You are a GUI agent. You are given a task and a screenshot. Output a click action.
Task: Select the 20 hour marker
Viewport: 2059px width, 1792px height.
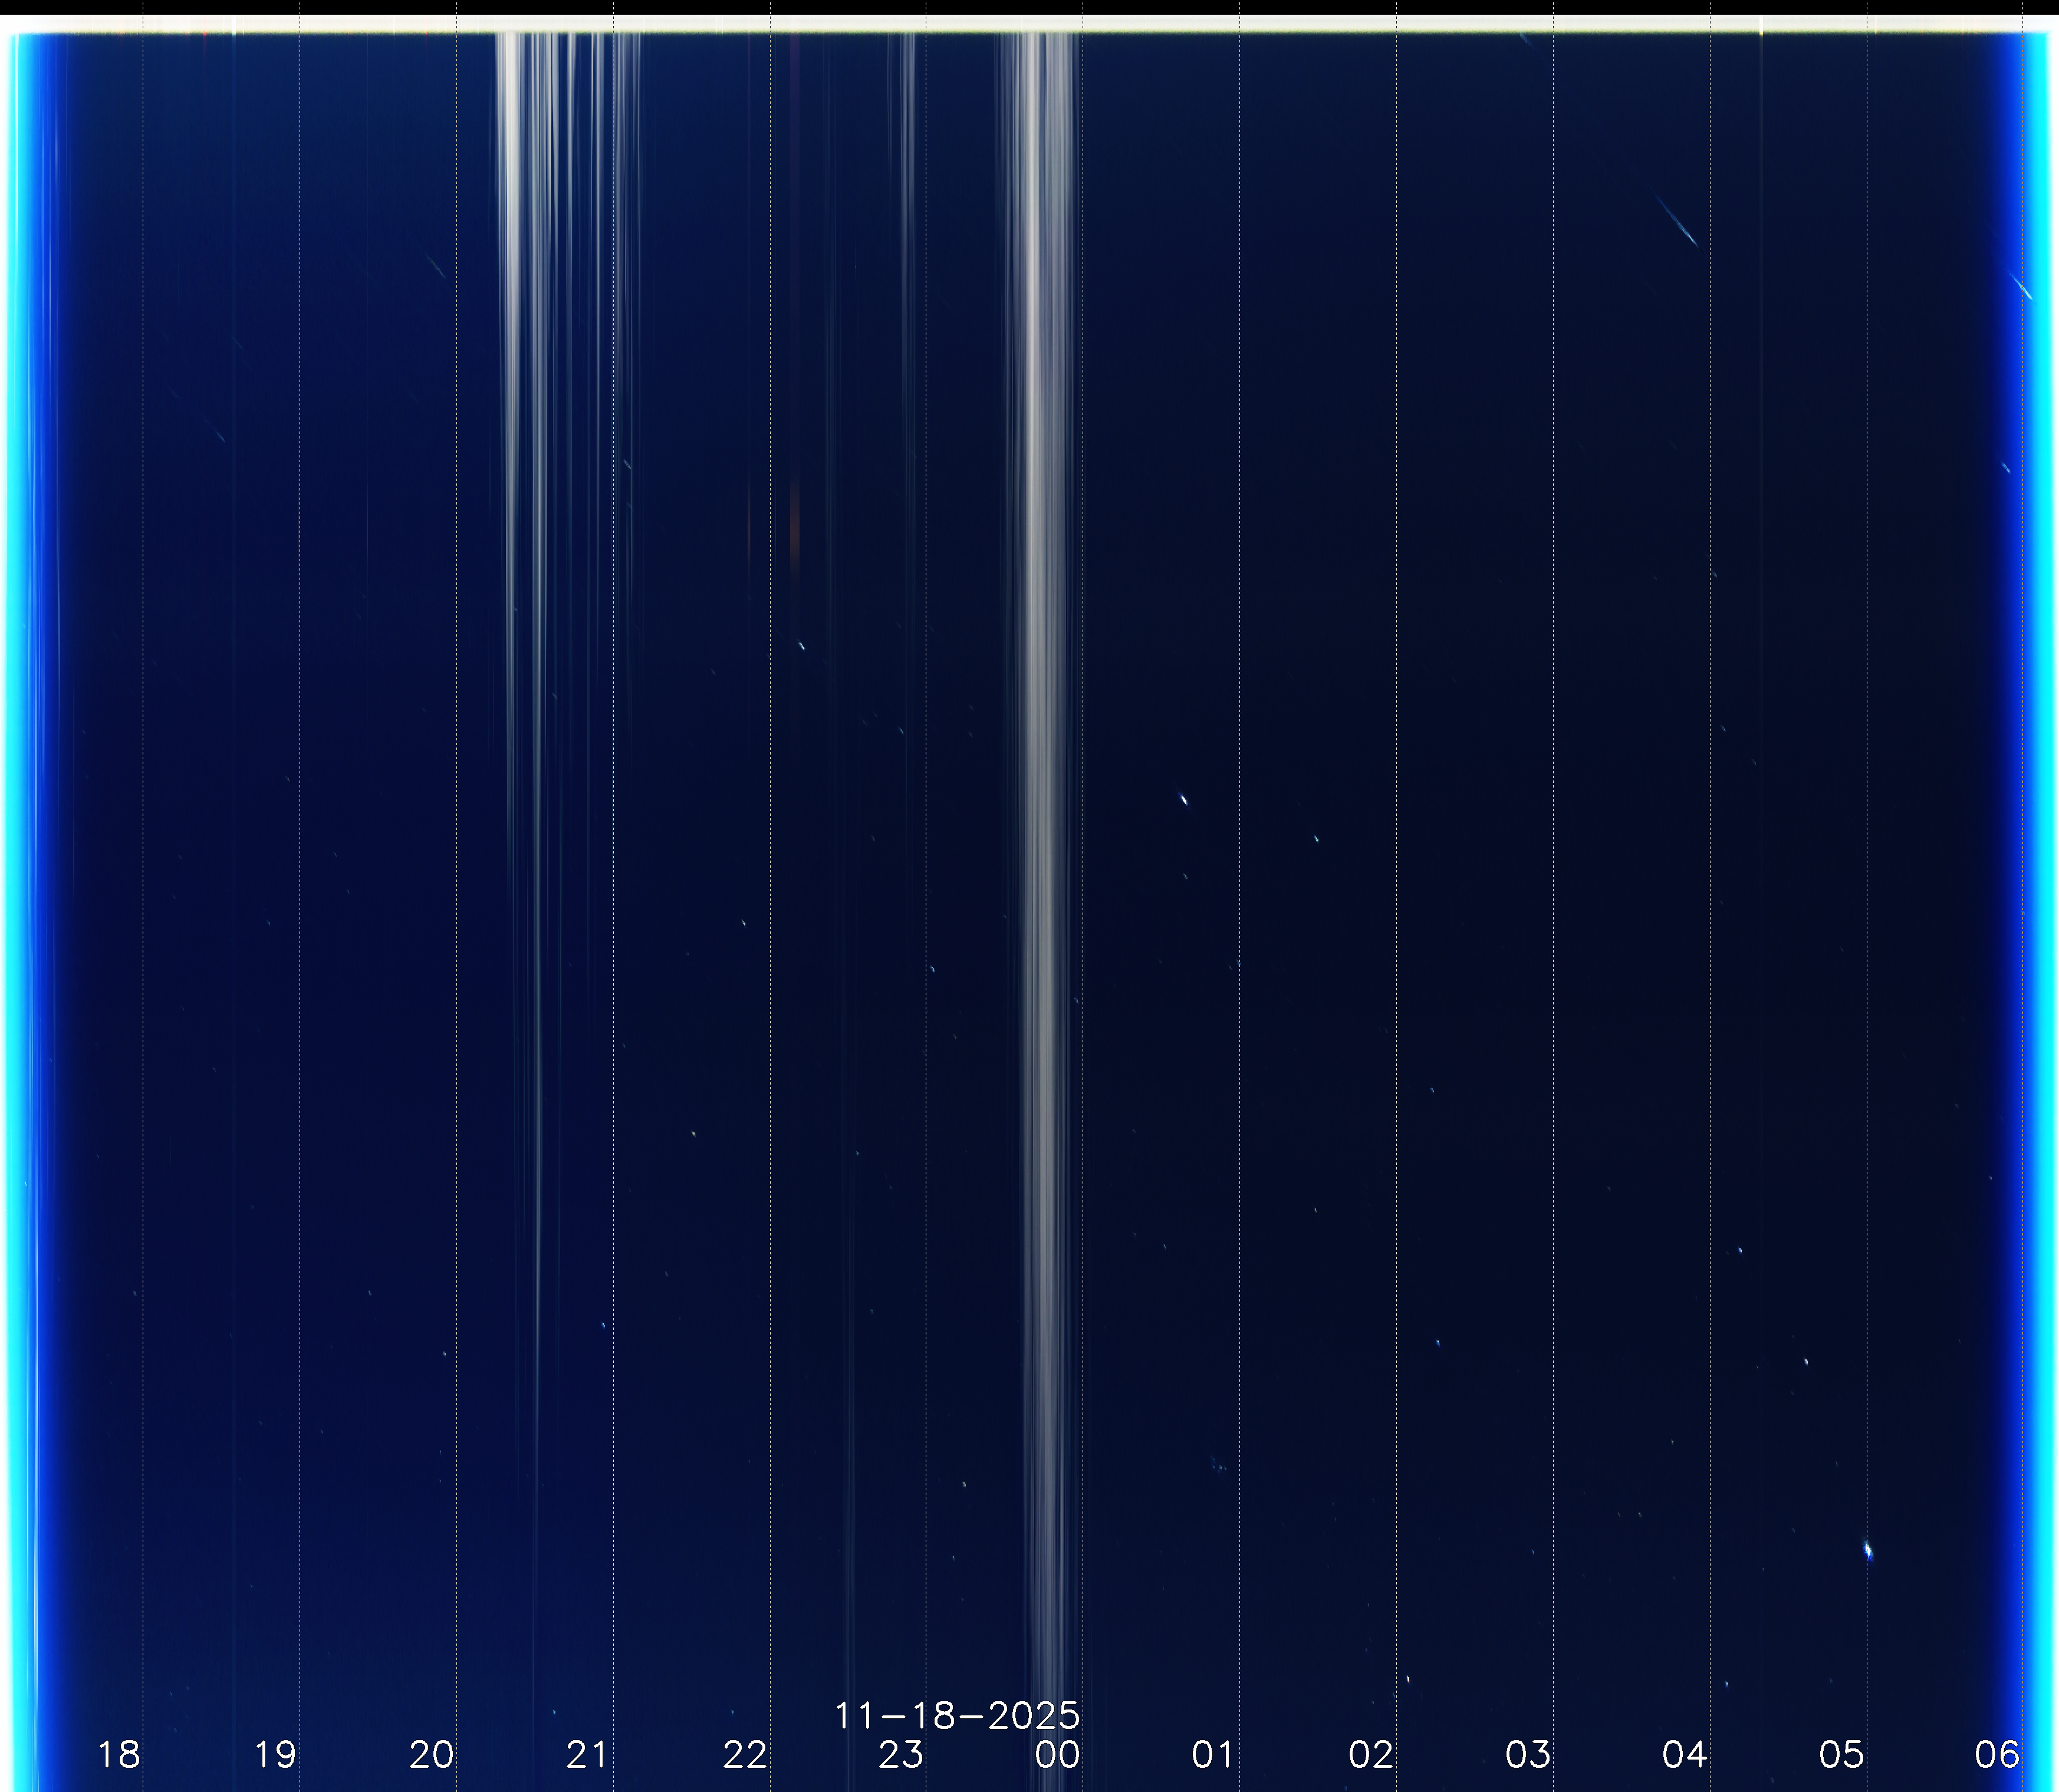tap(431, 1754)
